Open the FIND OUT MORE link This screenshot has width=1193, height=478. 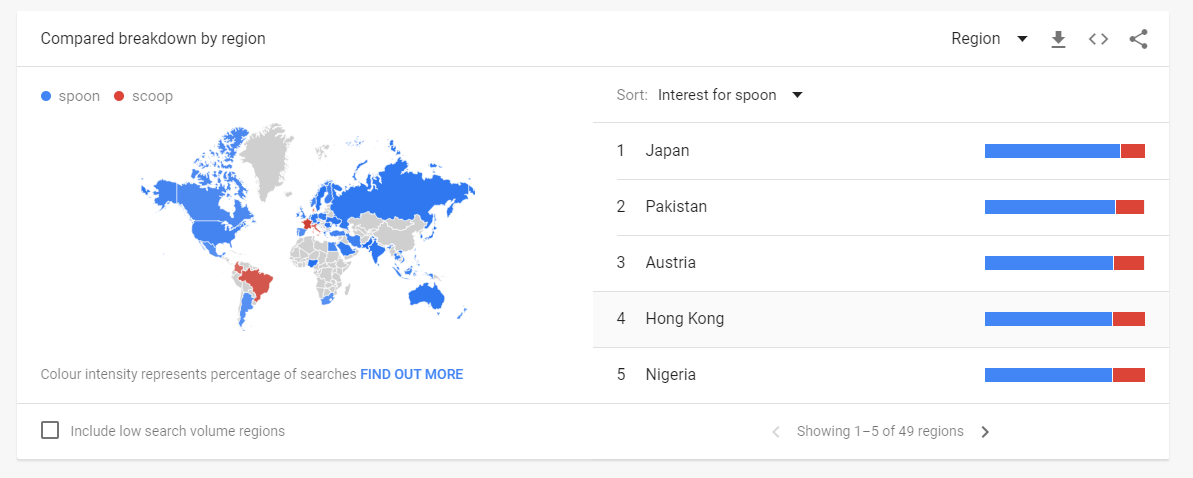coord(412,374)
